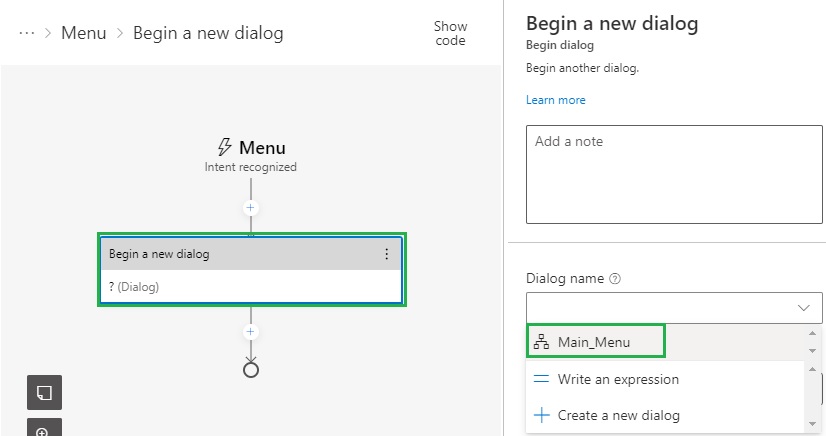The image size is (826, 436).
Task: Open the Learn more link
Action: [x=555, y=100]
